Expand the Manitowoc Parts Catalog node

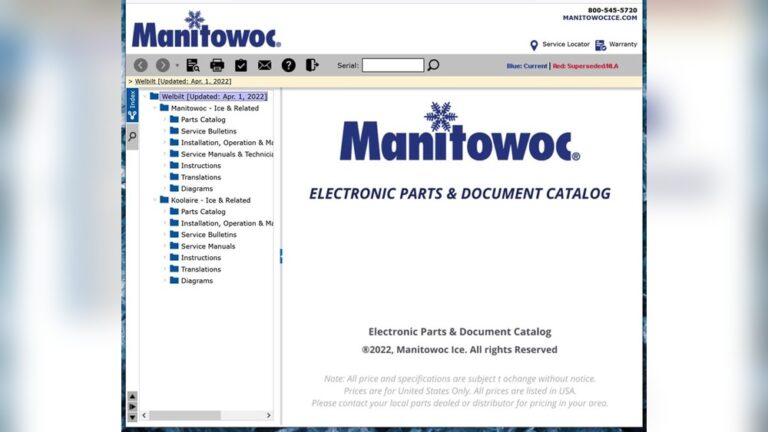(x=165, y=120)
